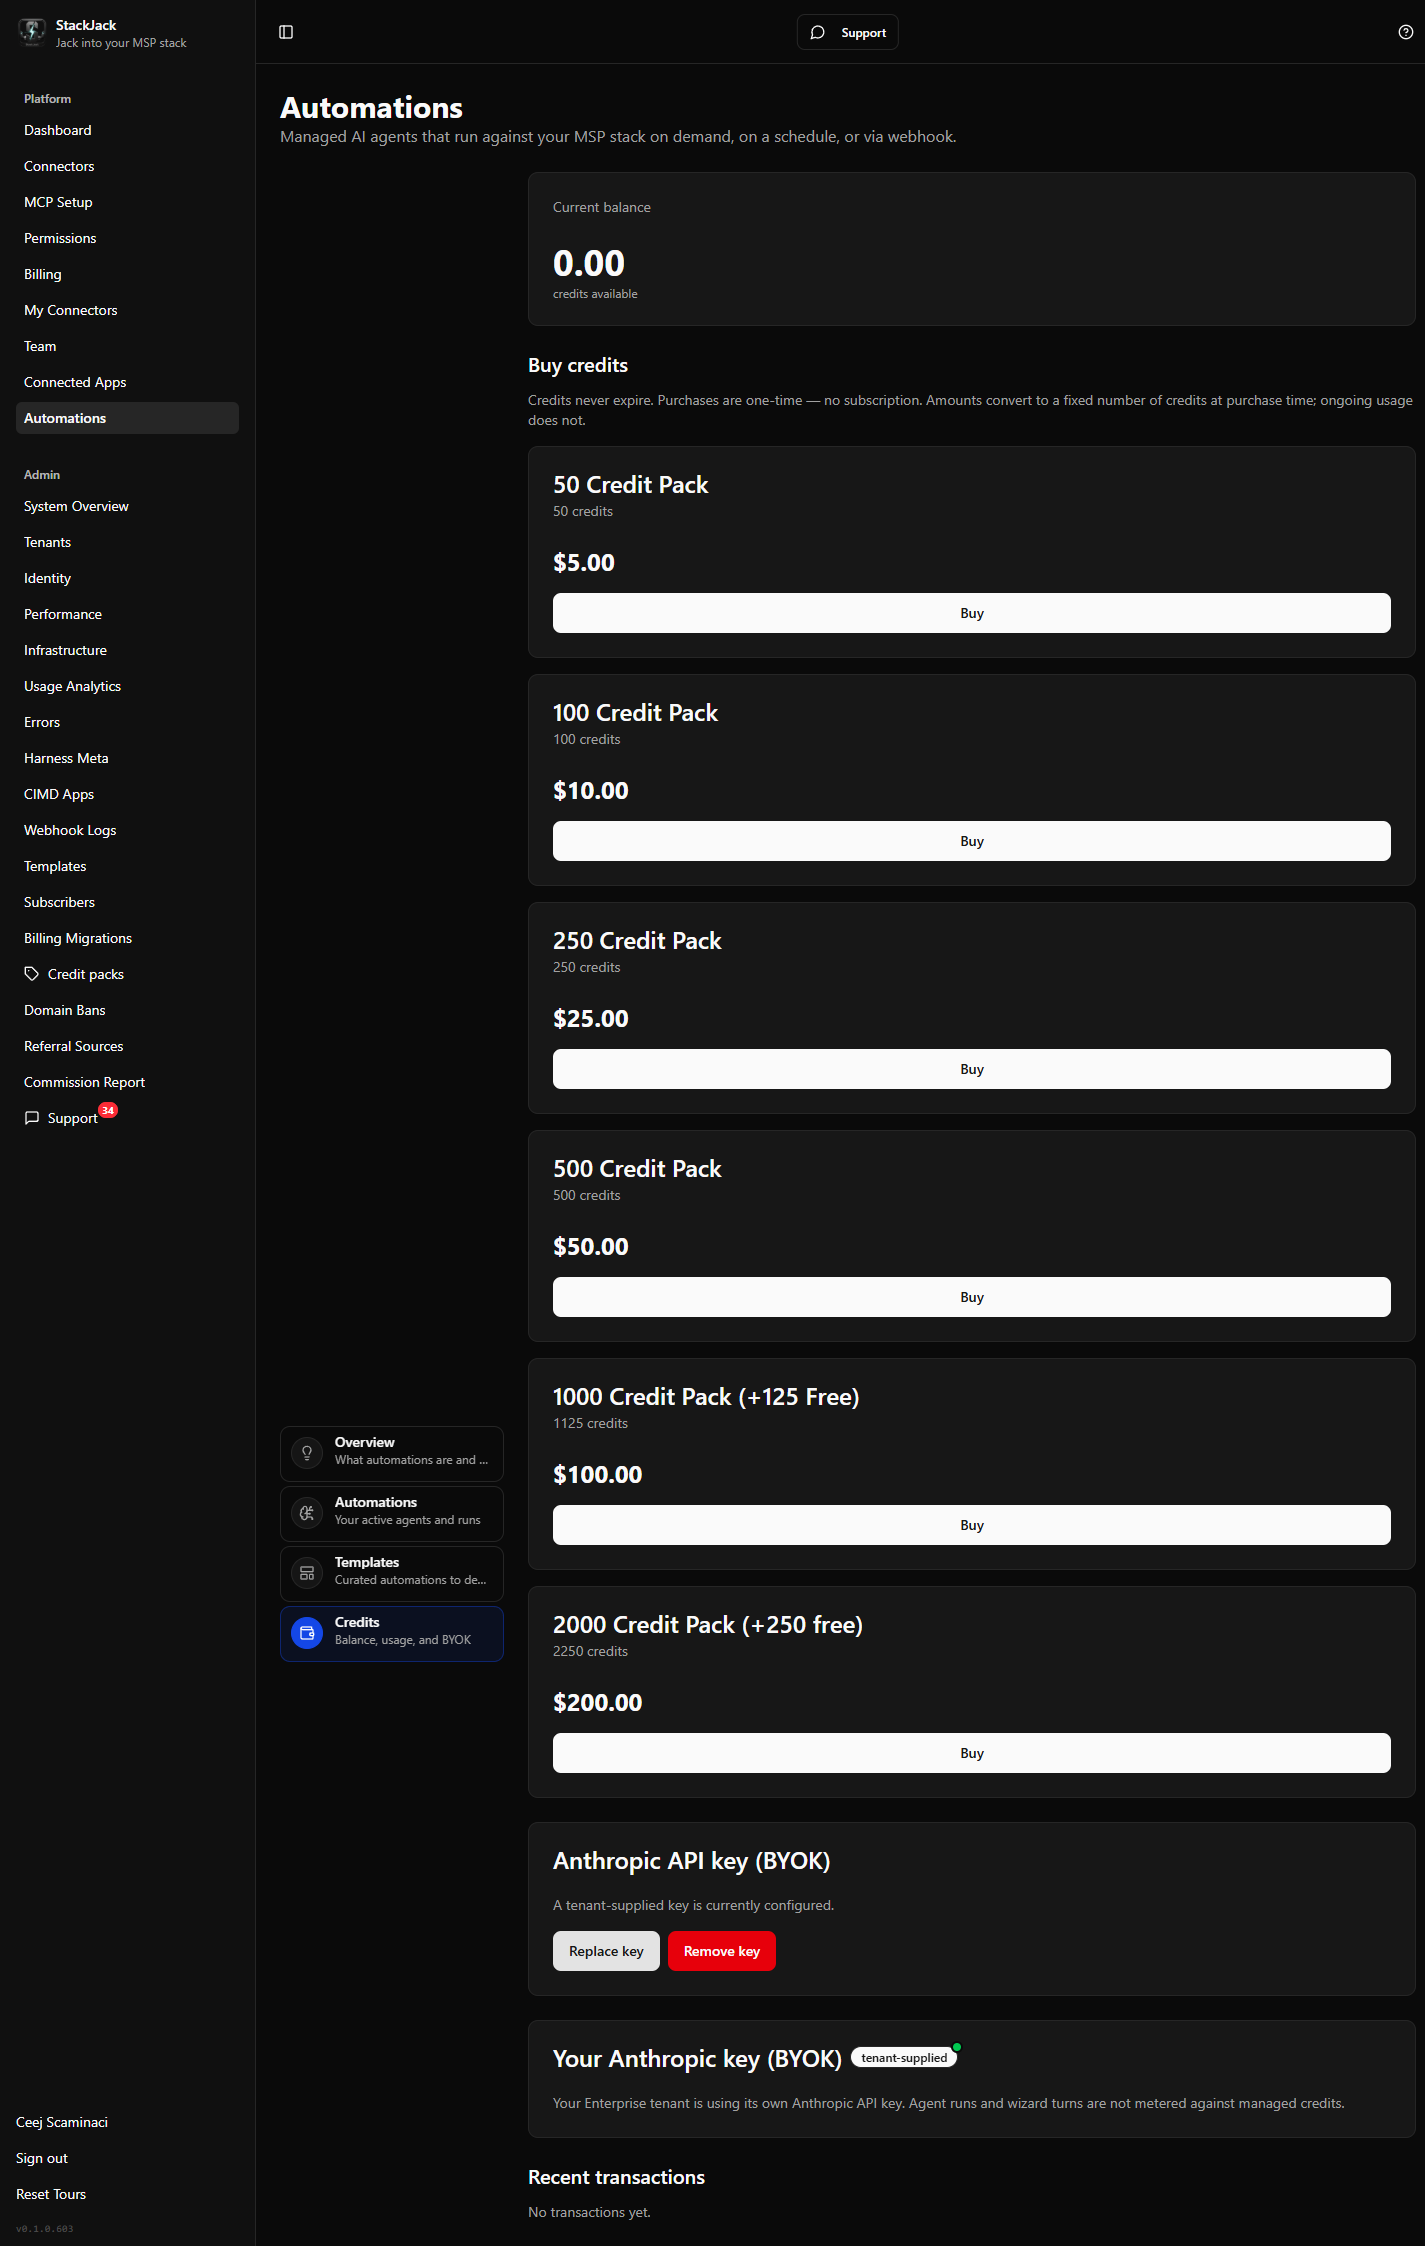The width and height of the screenshot is (1425, 2246).
Task: Click the red Remove key button
Action: pyautogui.click(x=722, y=1951)
